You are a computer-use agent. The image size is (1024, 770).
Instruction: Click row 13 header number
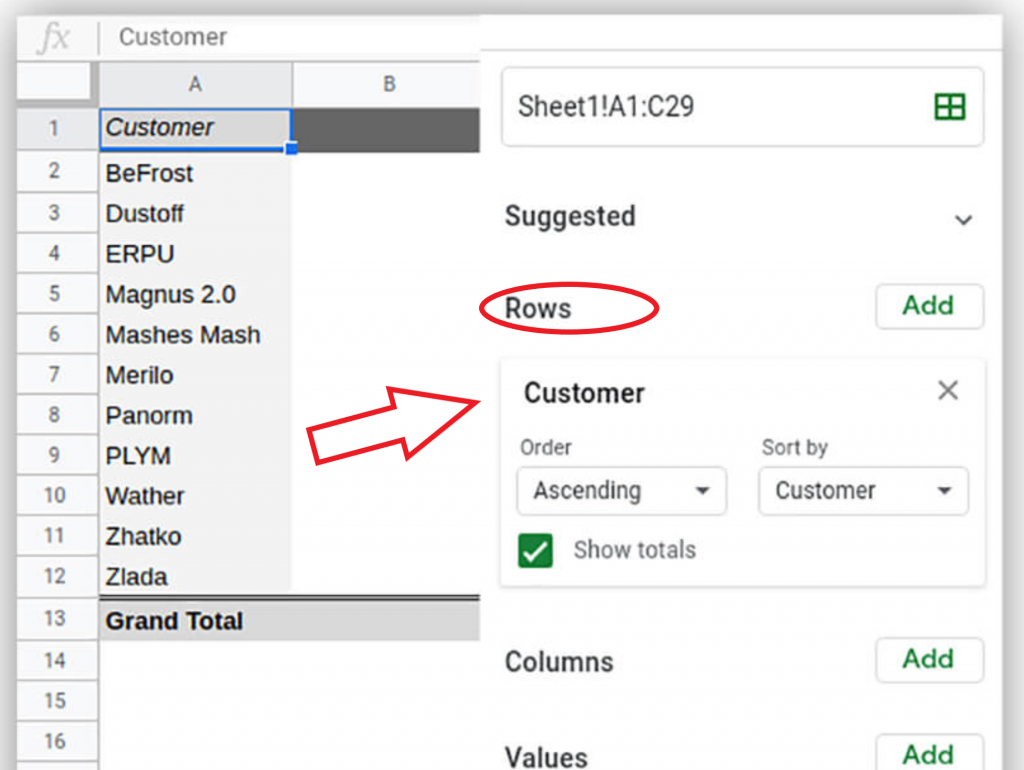point(55,620)
